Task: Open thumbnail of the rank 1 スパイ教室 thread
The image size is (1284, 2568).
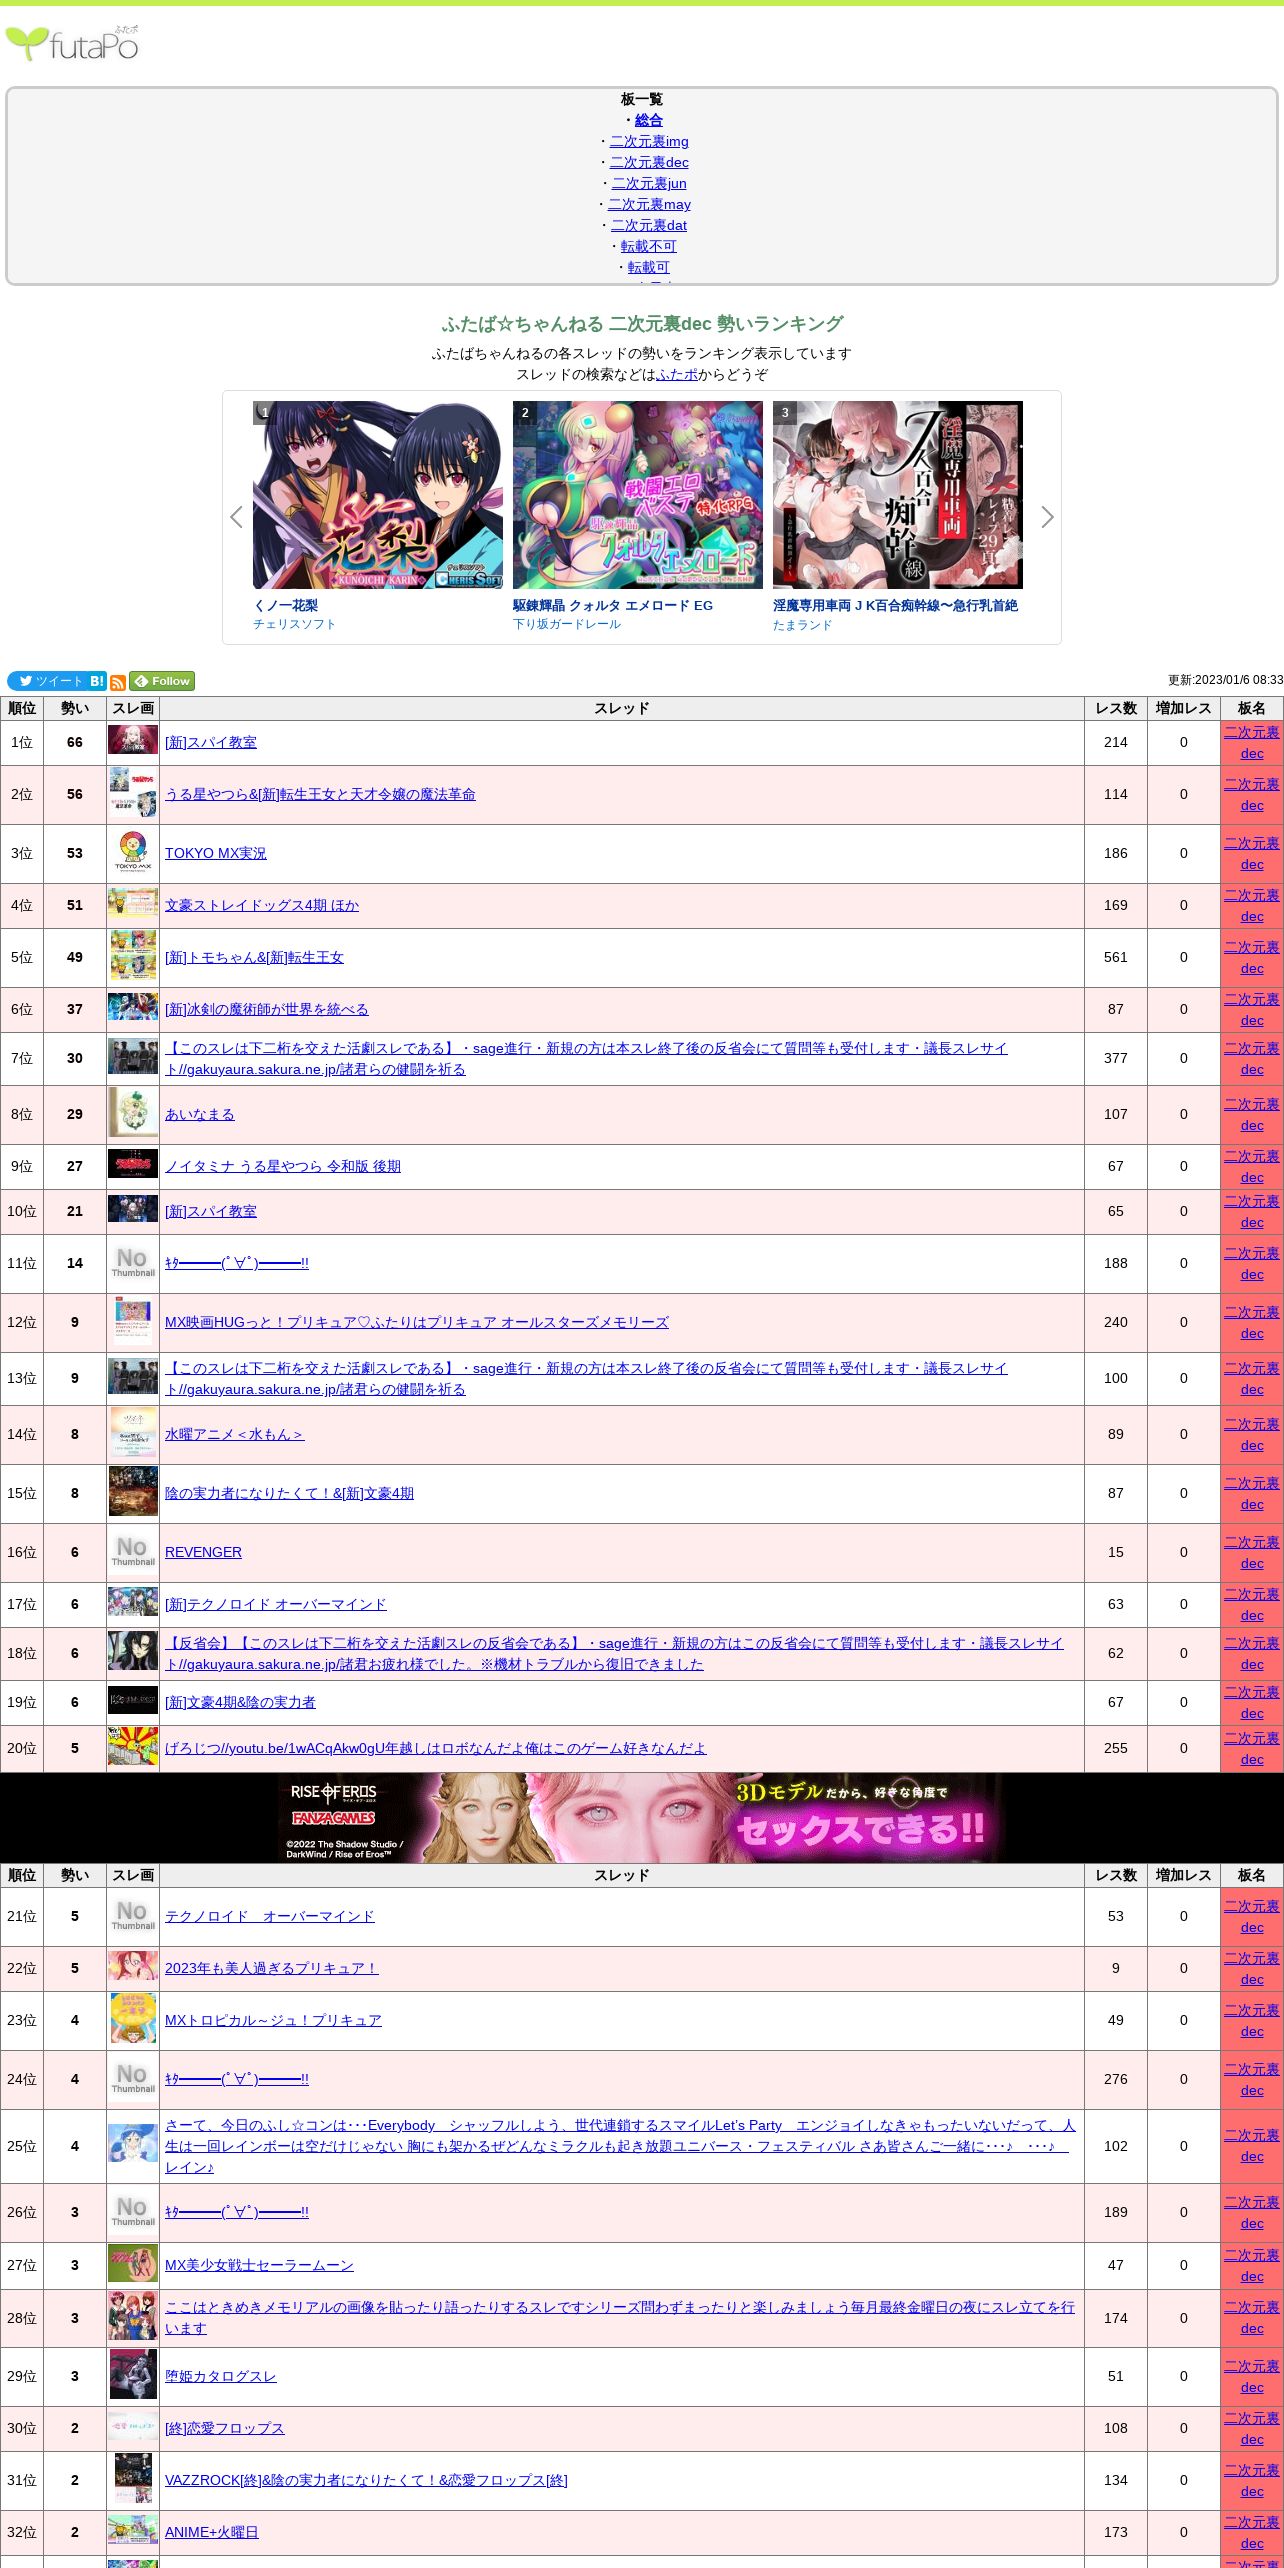Action: tap(133, 740)
